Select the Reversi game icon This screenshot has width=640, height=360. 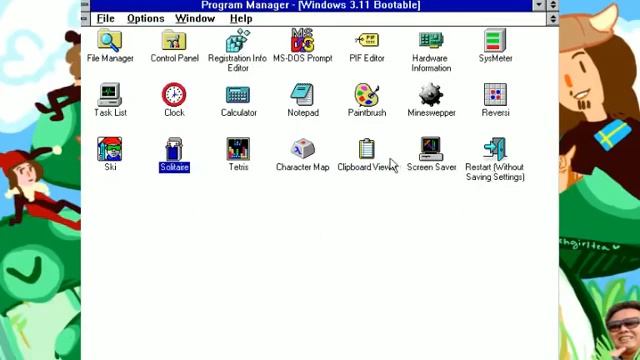495,95
